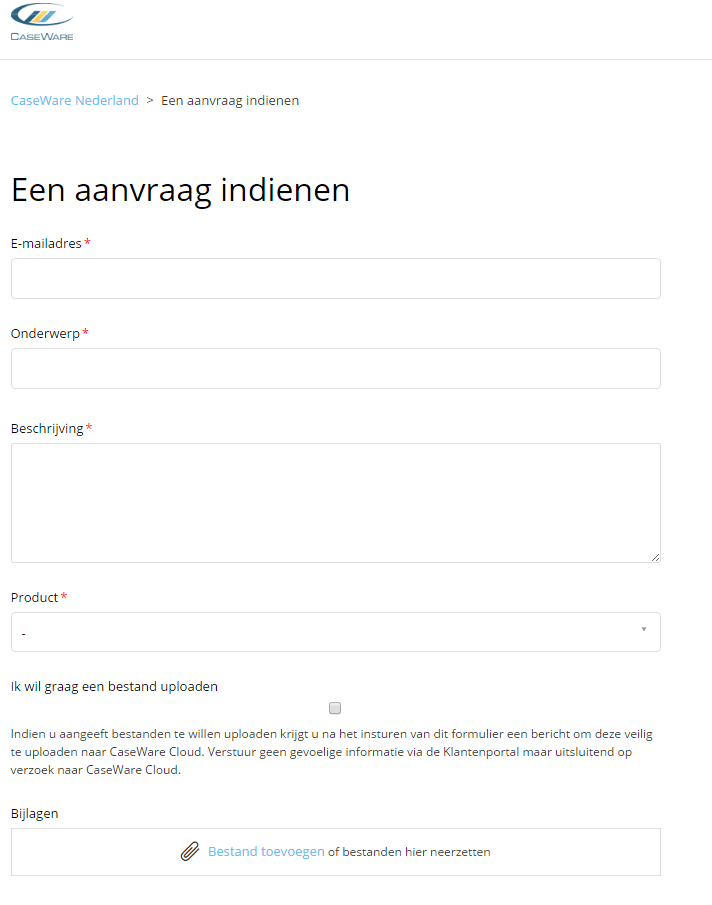
Task: Focus the E-mailadres input field
Action: 336,279
